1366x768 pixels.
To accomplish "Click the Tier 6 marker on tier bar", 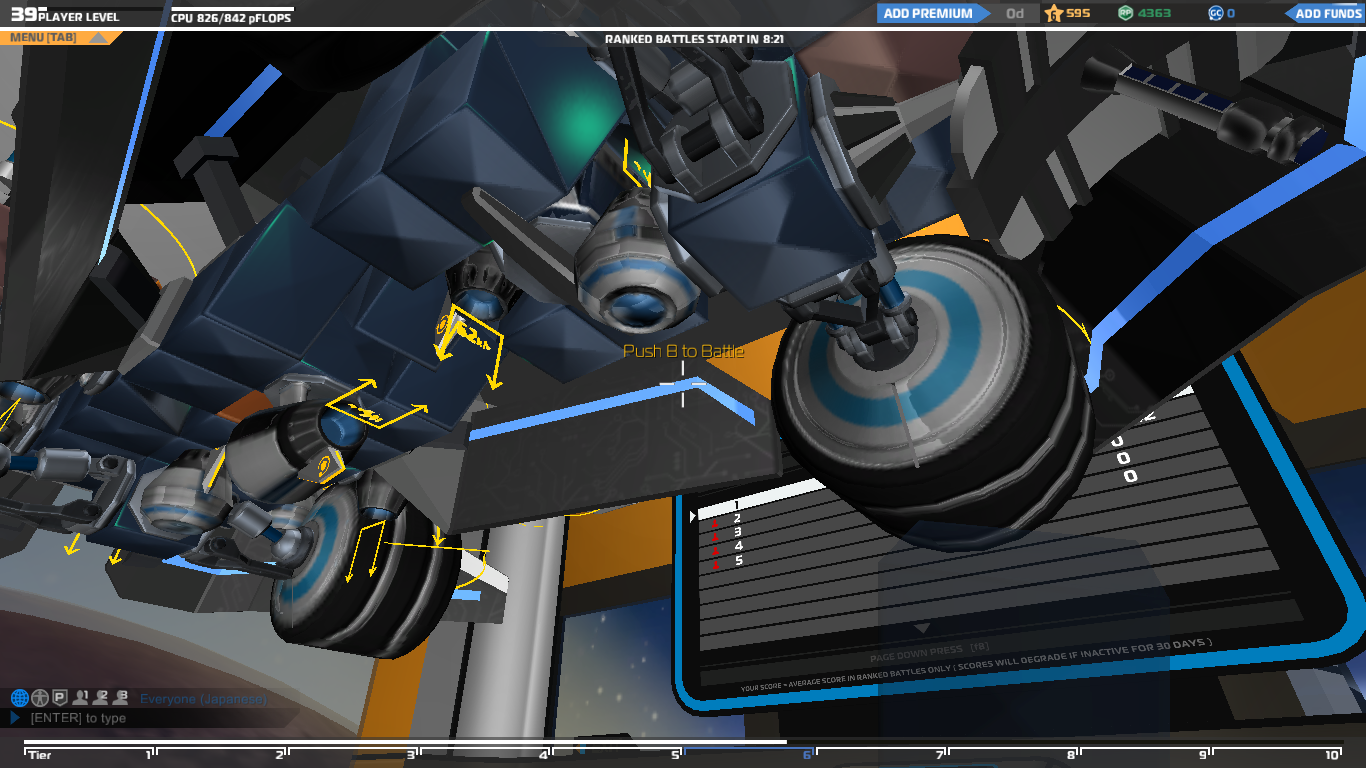I will tap(806, 755).
